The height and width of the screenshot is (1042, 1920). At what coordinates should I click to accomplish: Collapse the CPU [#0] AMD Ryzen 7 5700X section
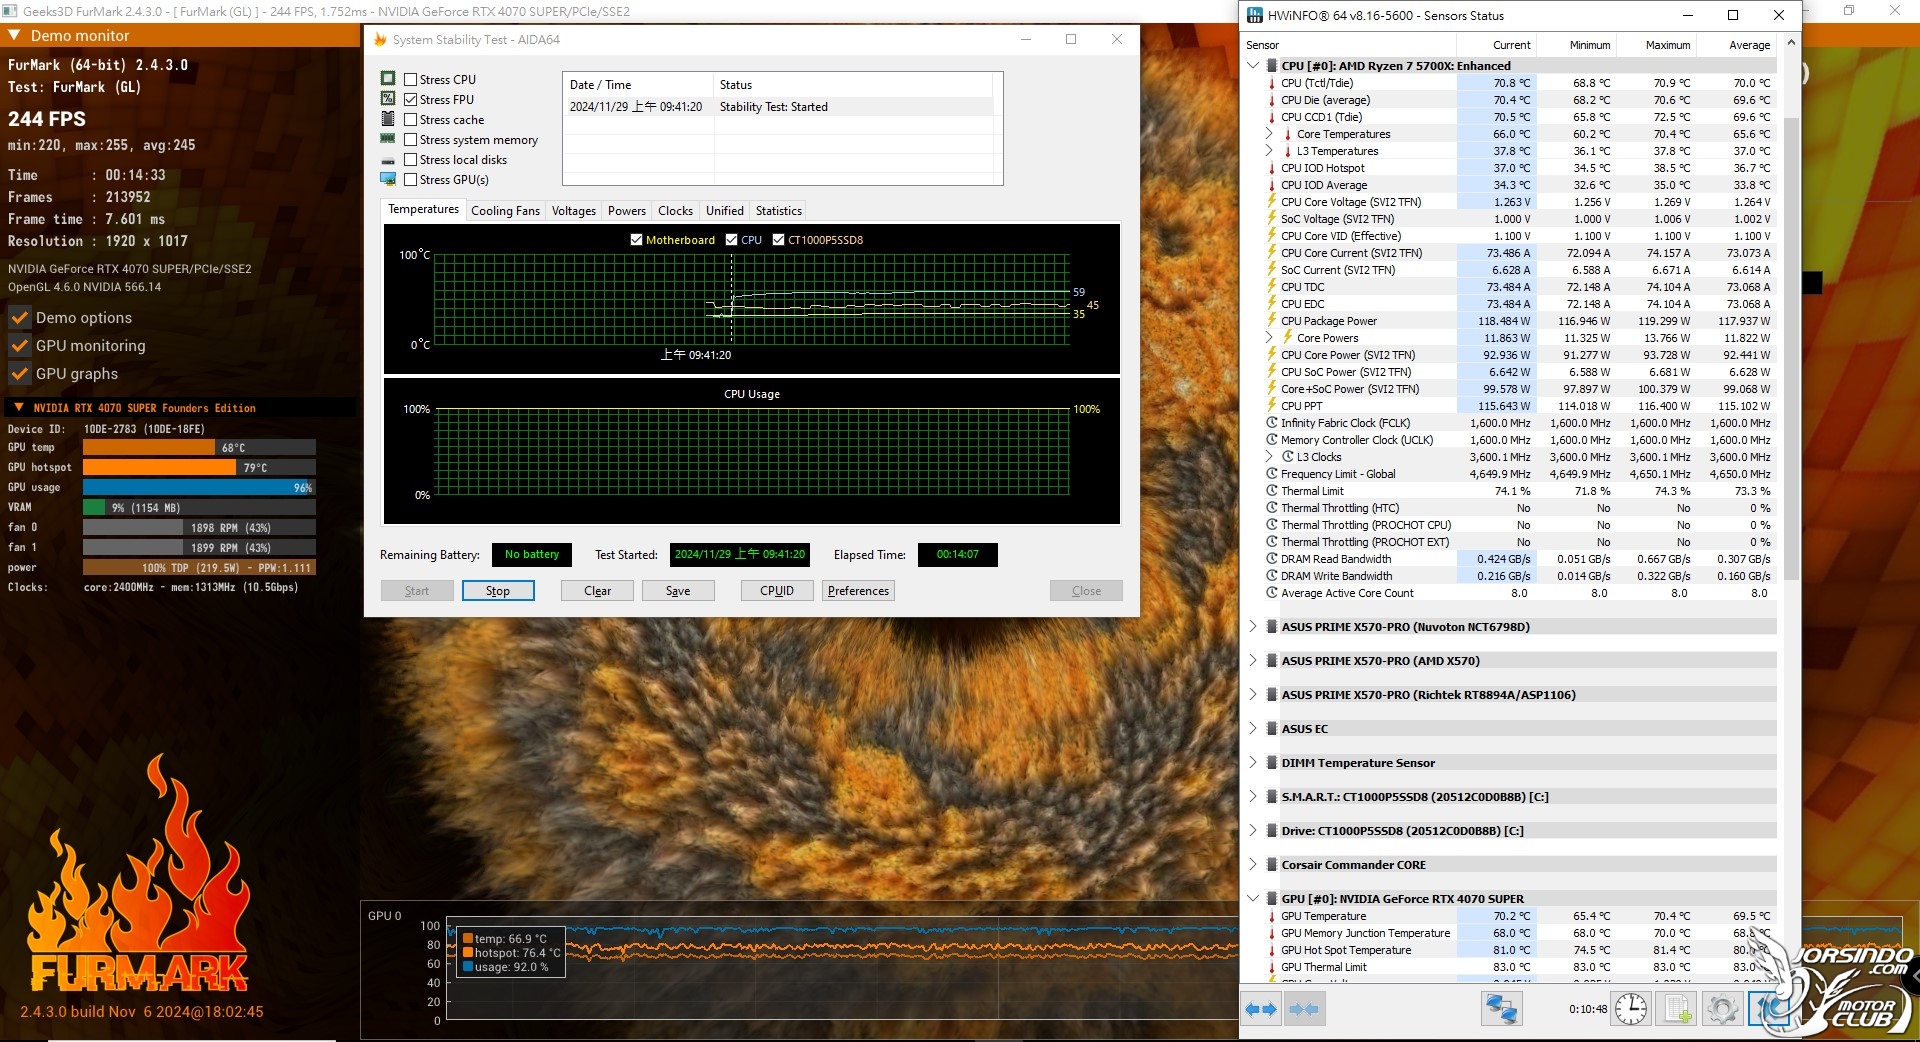(1253, 66)
